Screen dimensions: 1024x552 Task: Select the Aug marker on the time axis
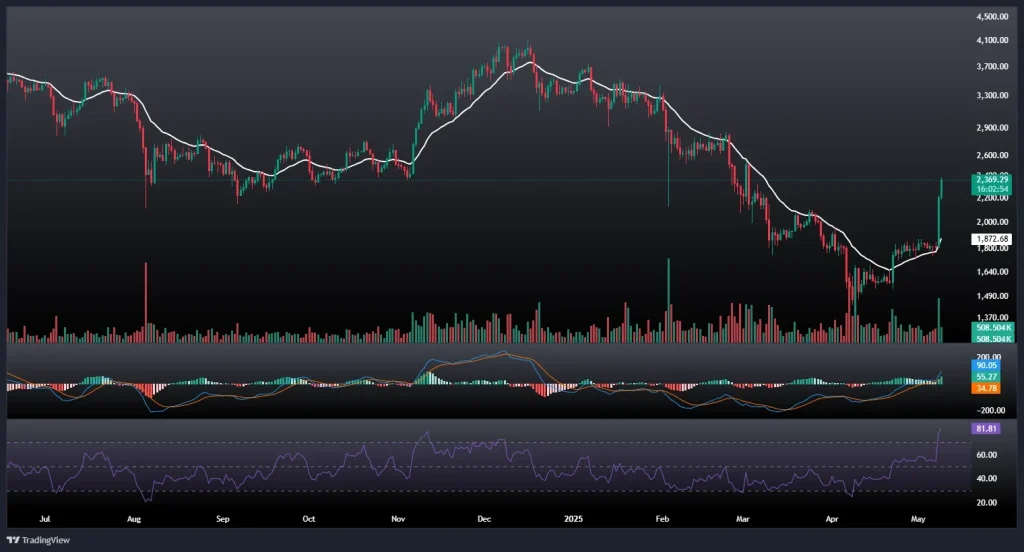135,520
